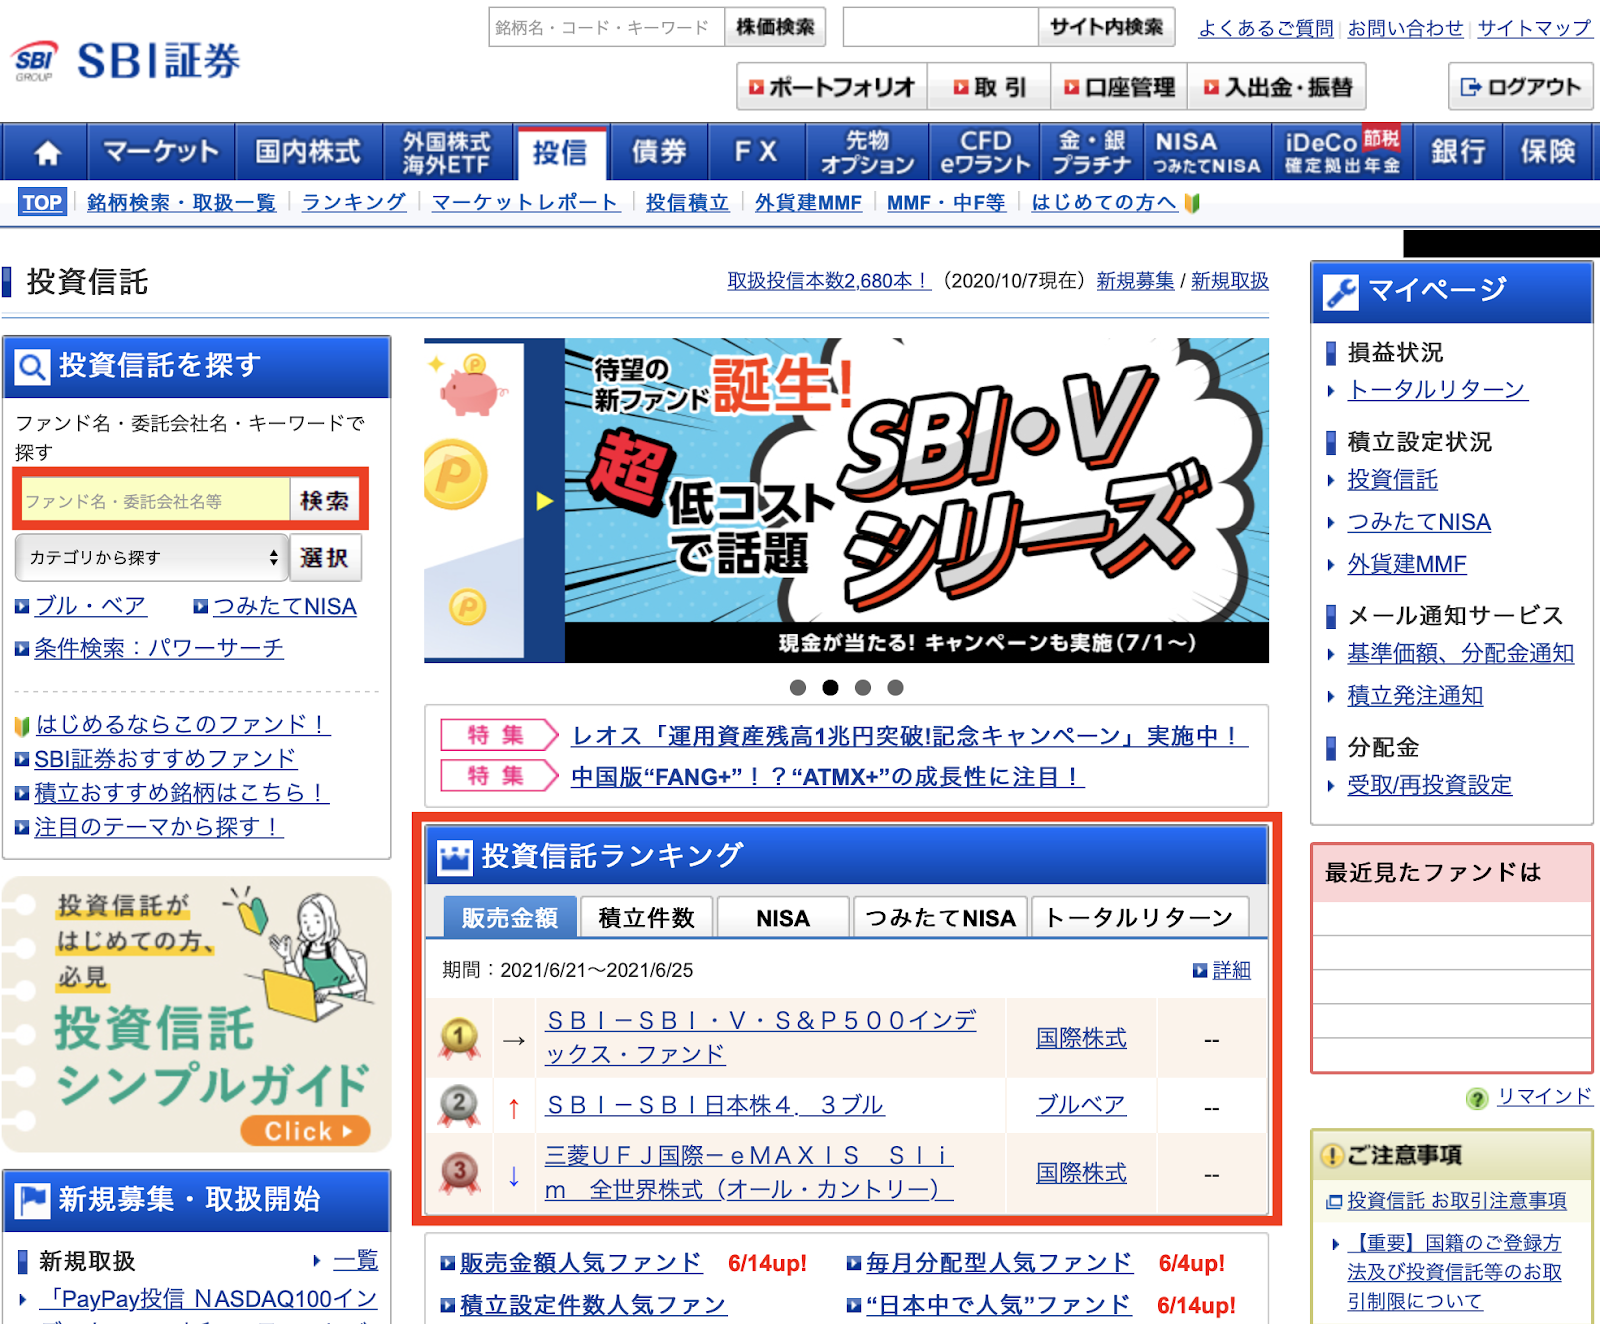Click the ポートフォリオ button

[x=832, y=87]
